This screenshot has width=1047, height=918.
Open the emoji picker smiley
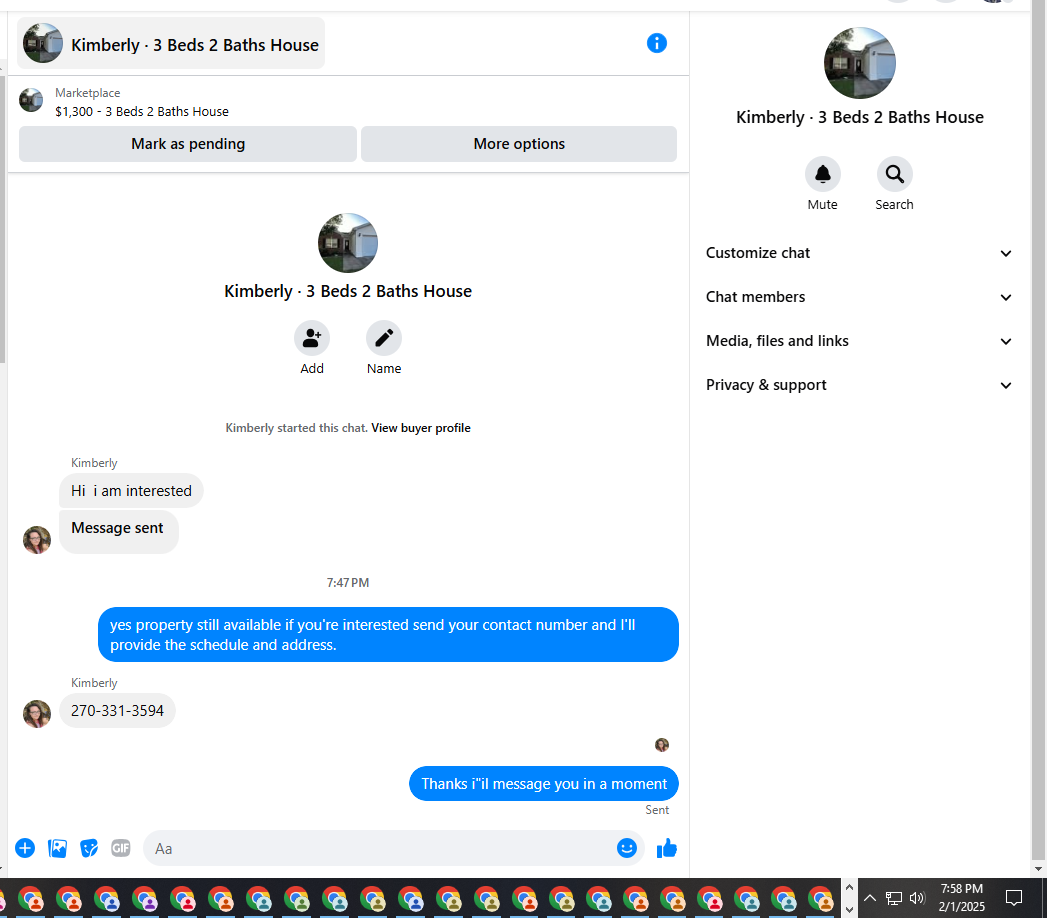click(626, 848)
